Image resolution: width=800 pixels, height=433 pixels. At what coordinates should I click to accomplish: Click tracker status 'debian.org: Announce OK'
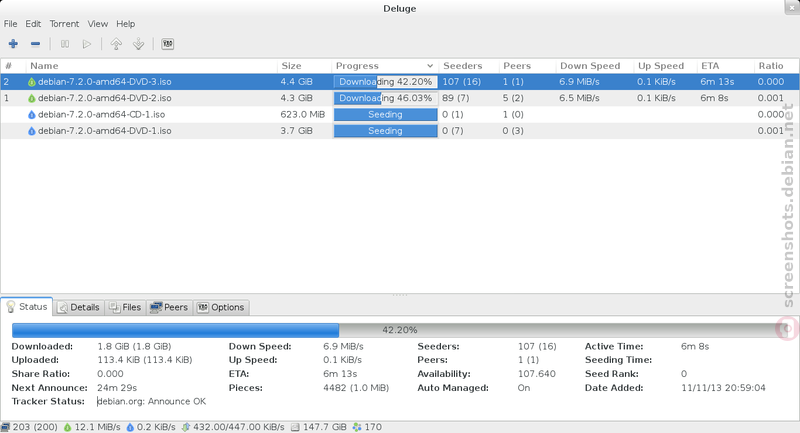click(x=152, y=401)
